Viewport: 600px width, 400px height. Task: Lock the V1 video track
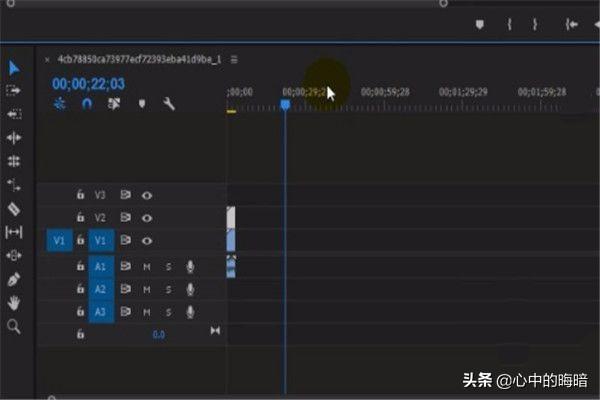(80, 241)
